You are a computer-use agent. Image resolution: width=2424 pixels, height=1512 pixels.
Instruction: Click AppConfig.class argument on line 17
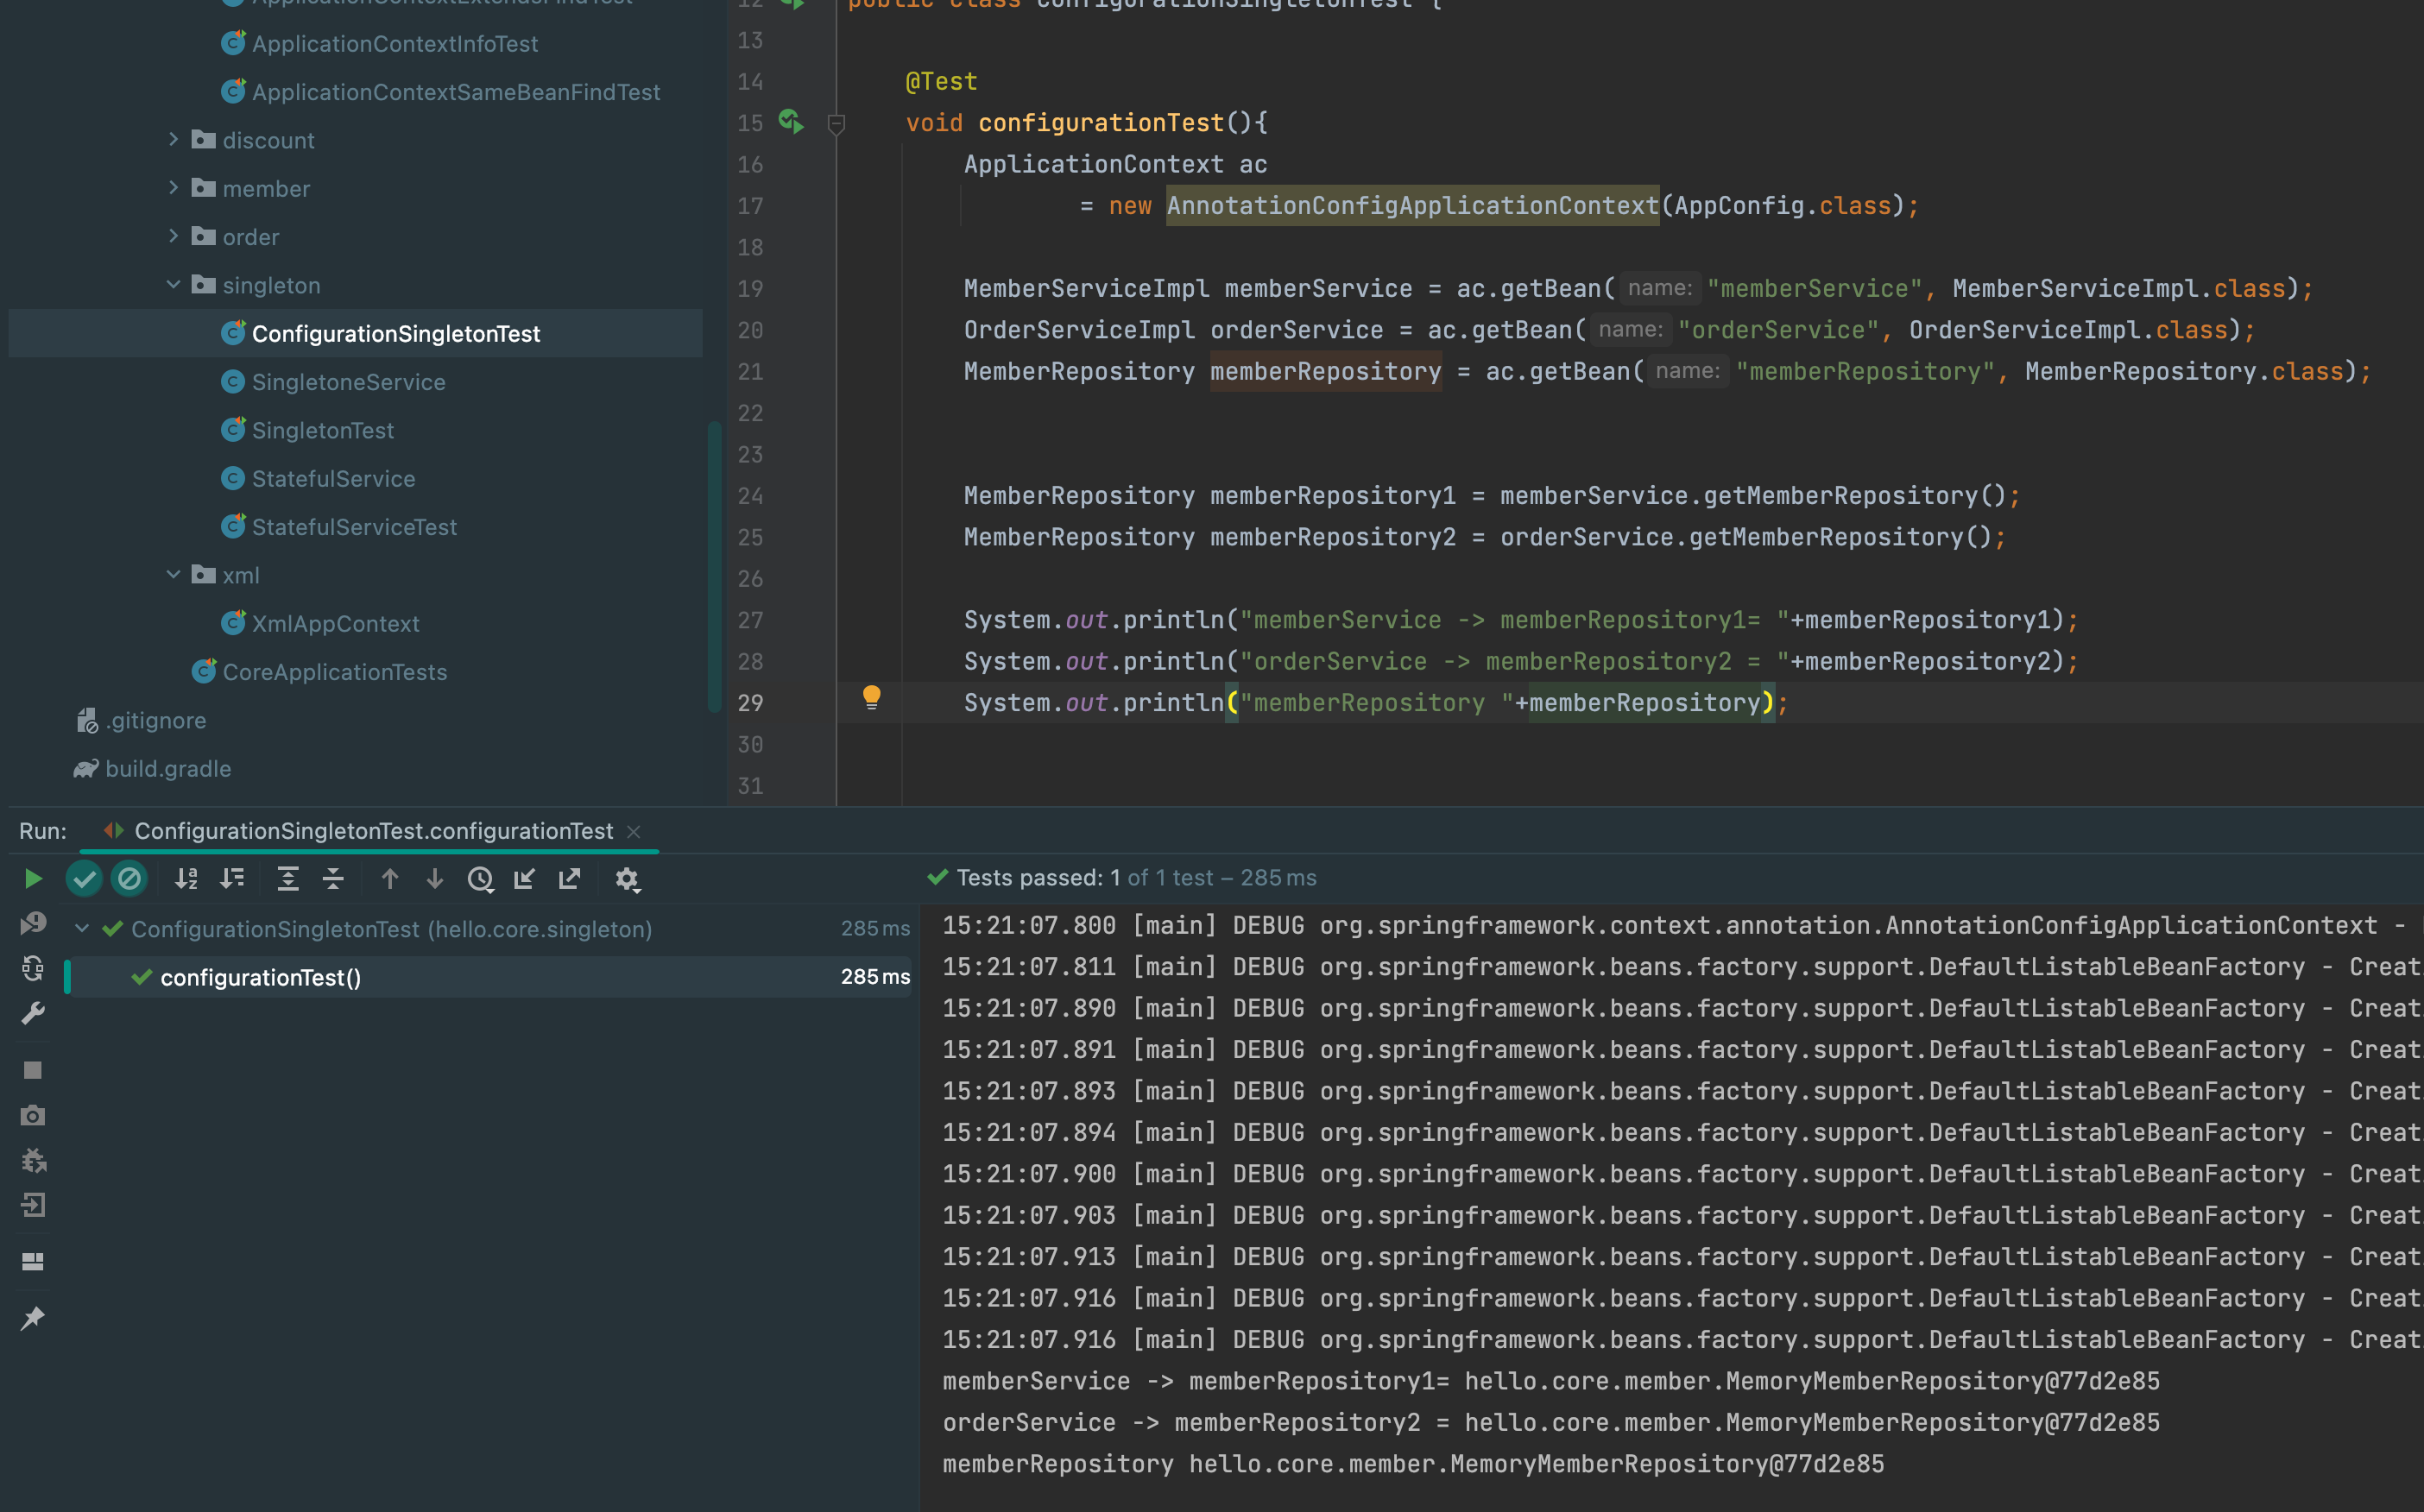point(1783,205)
